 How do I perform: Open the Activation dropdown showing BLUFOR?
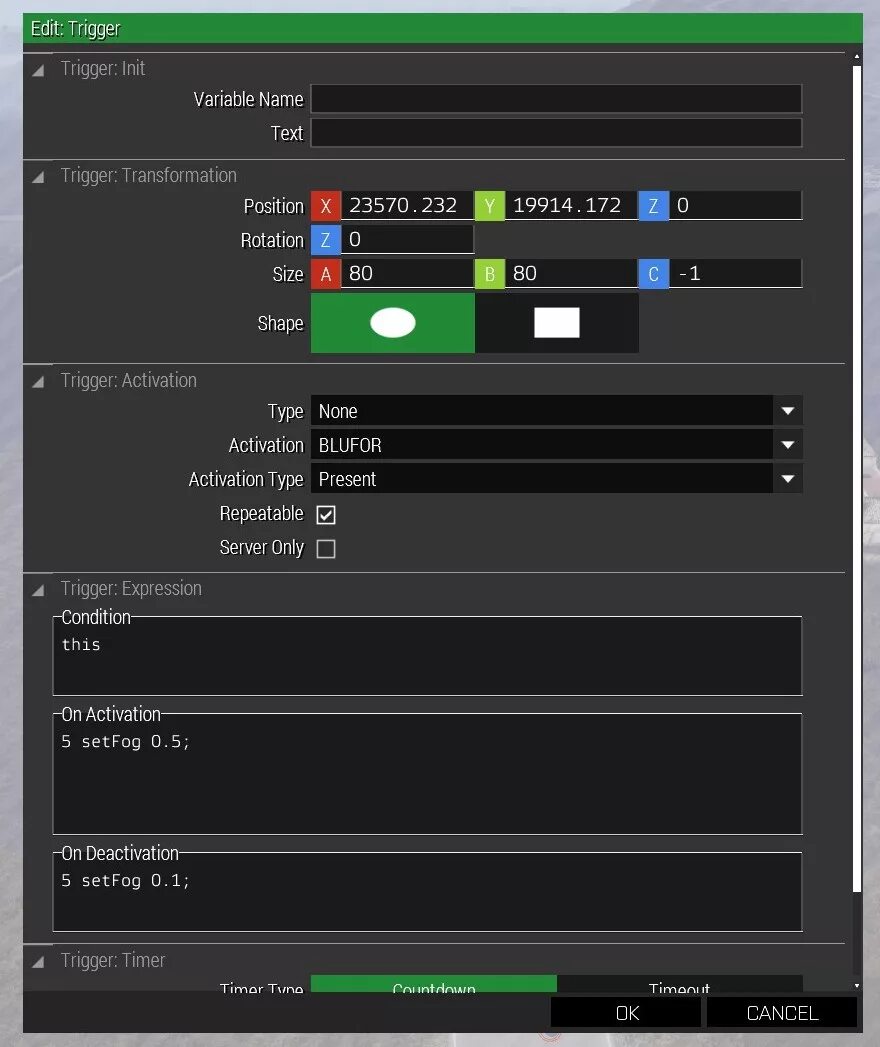556,445
